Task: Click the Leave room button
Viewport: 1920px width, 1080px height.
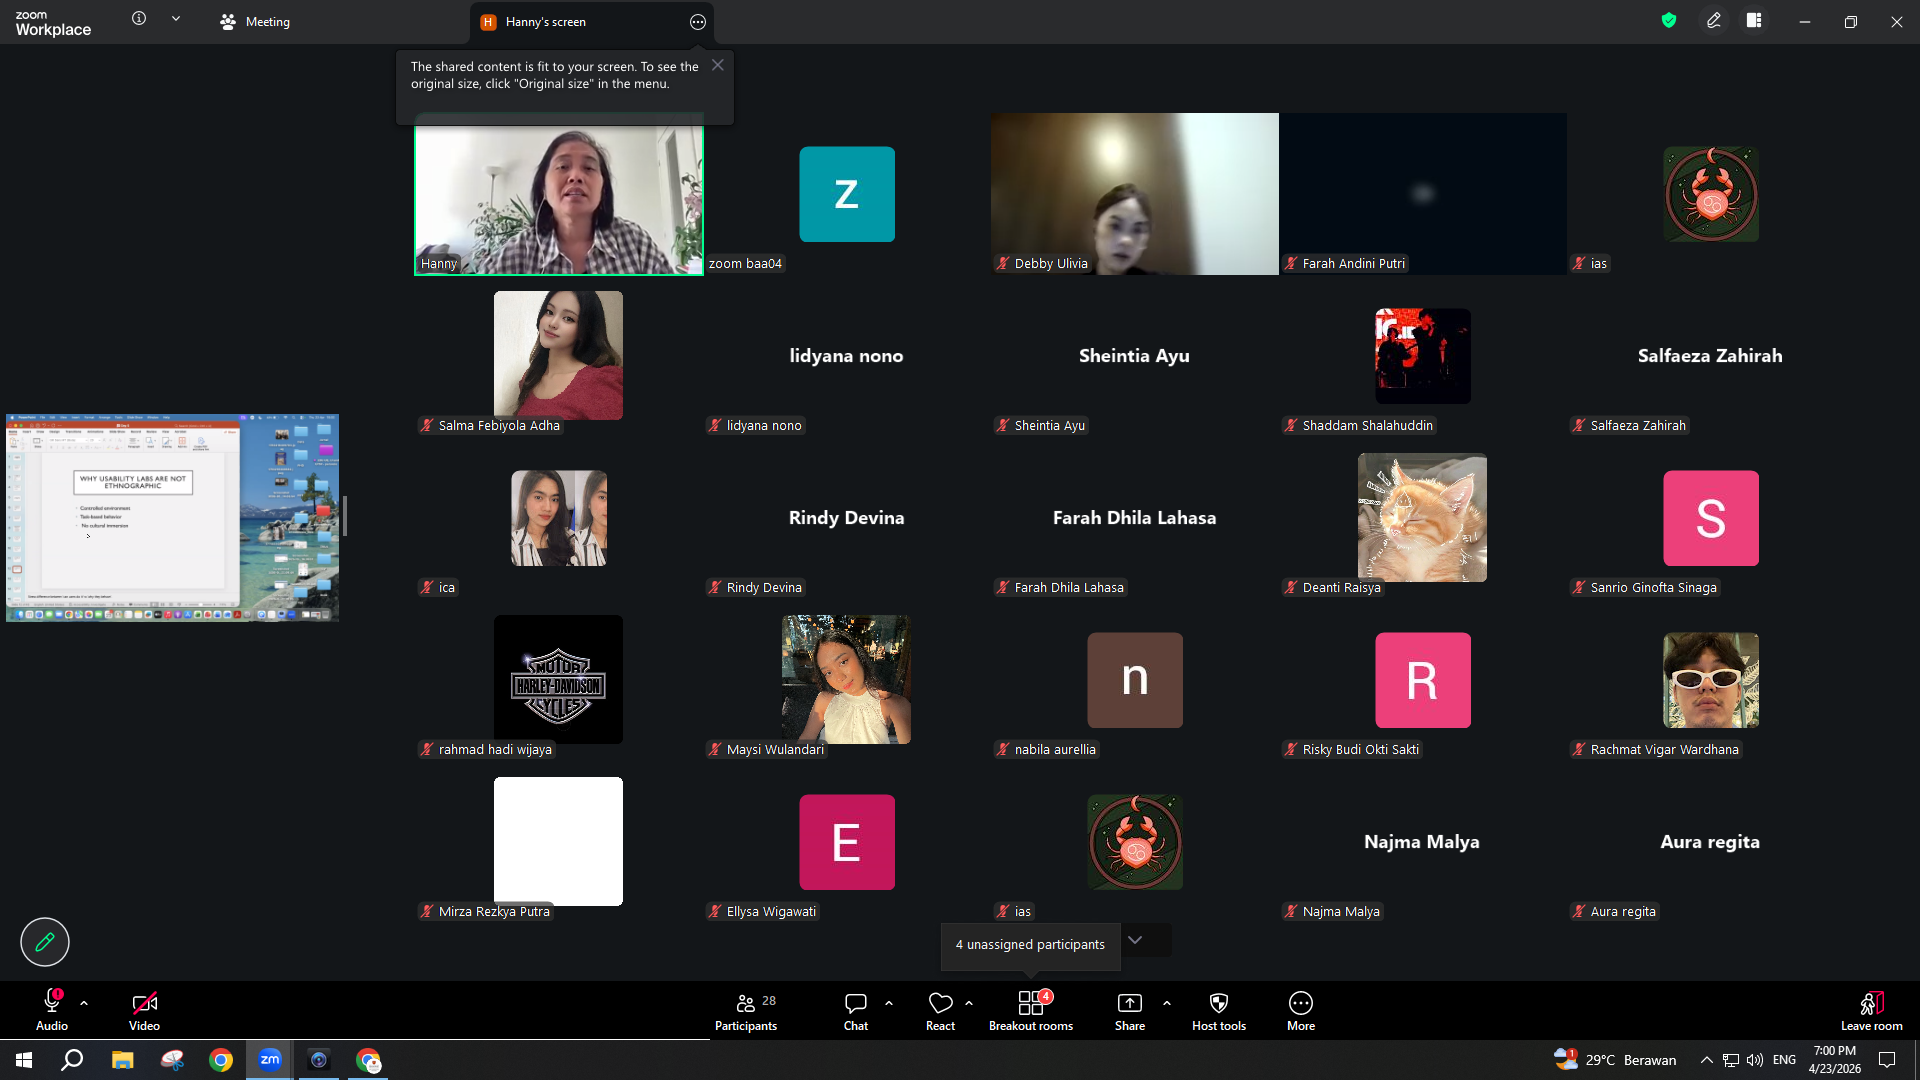Action: [1872, 1010]
